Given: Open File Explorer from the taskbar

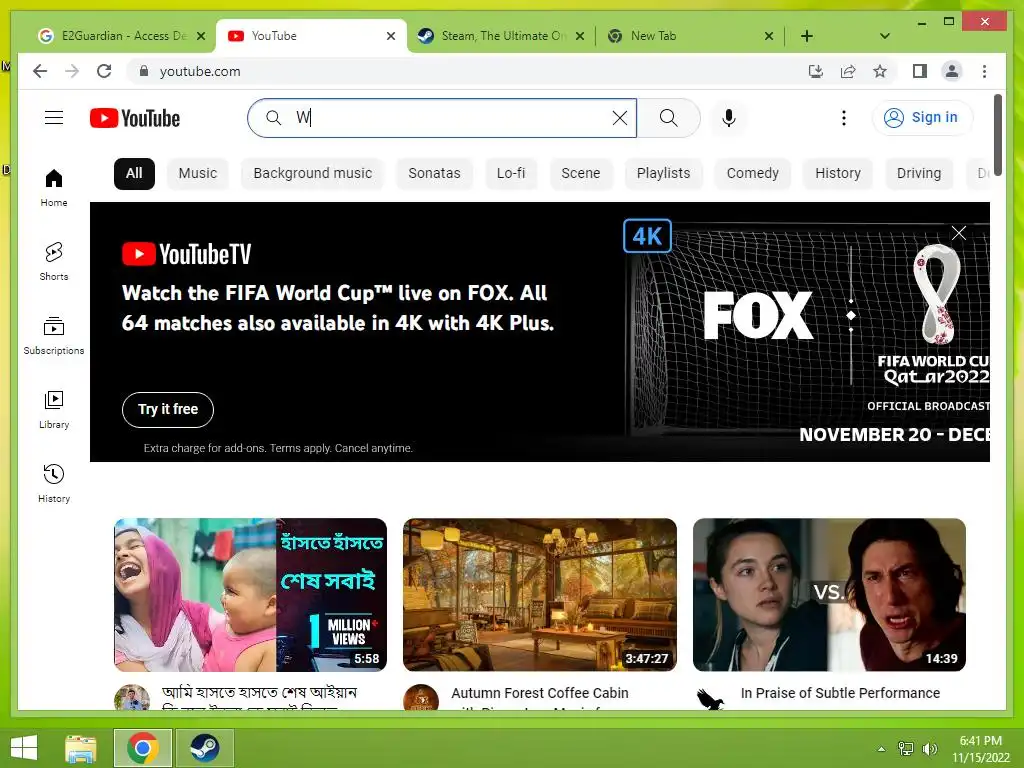Looking at the screenshot, I should (81, 748).
